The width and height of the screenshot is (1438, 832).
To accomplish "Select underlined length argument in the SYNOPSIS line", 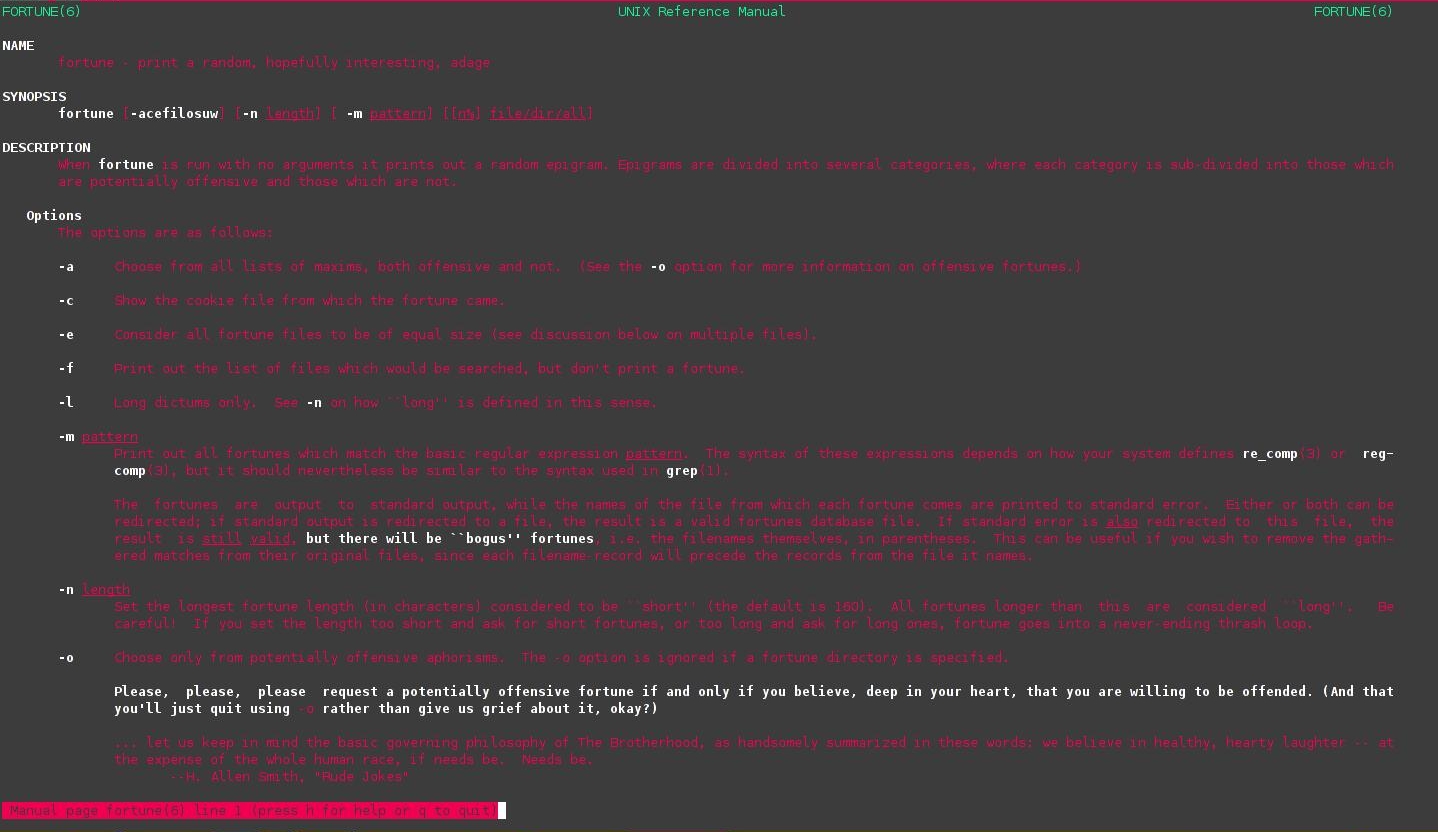I will [x=290, y=114].
